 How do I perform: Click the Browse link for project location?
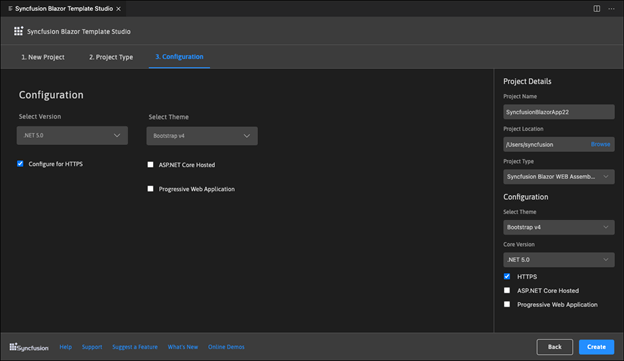click(600, 144)
